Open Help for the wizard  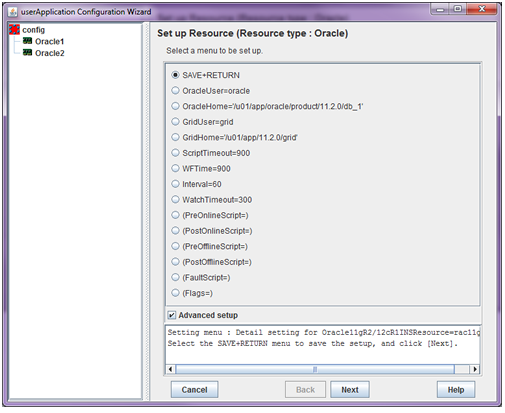pos(456,390)
